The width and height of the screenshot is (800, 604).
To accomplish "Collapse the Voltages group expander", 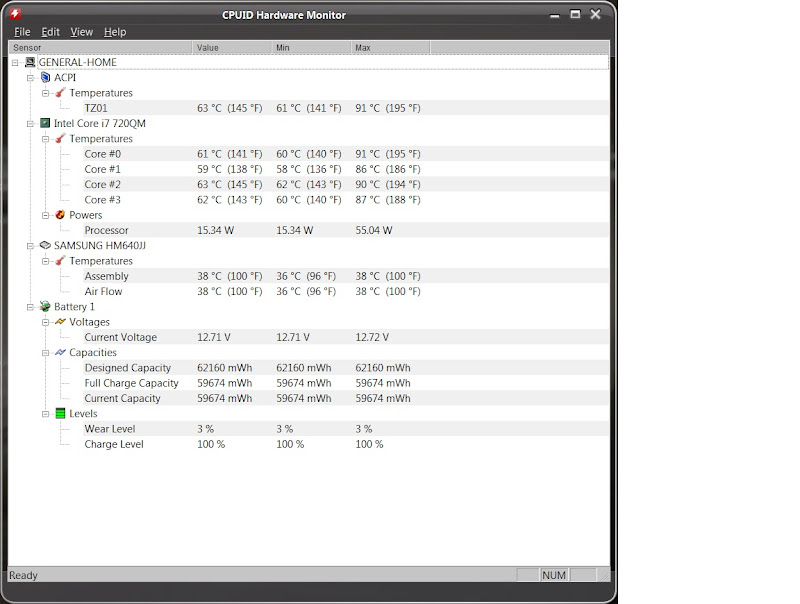I will [45, 322].
